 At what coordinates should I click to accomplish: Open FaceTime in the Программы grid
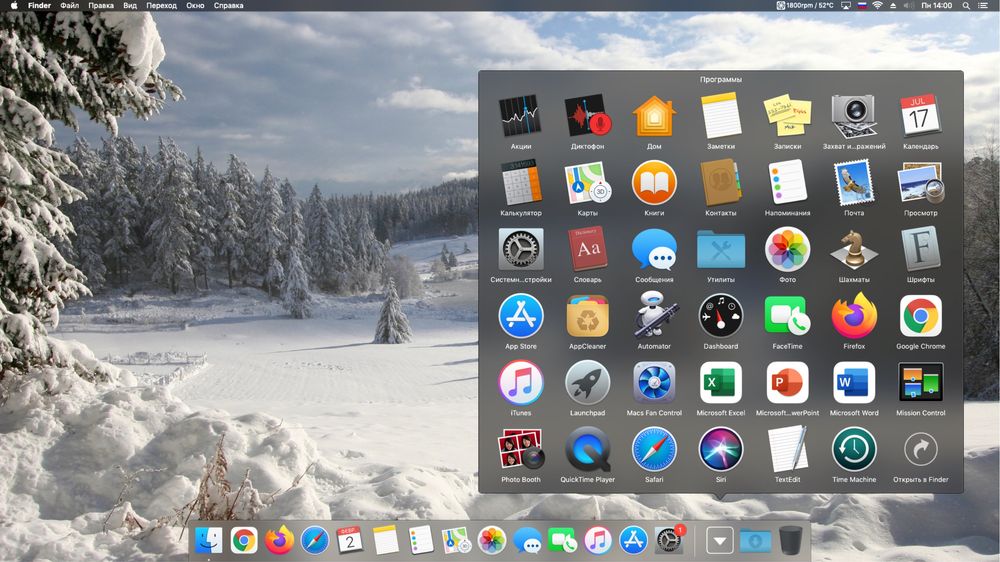788,316
